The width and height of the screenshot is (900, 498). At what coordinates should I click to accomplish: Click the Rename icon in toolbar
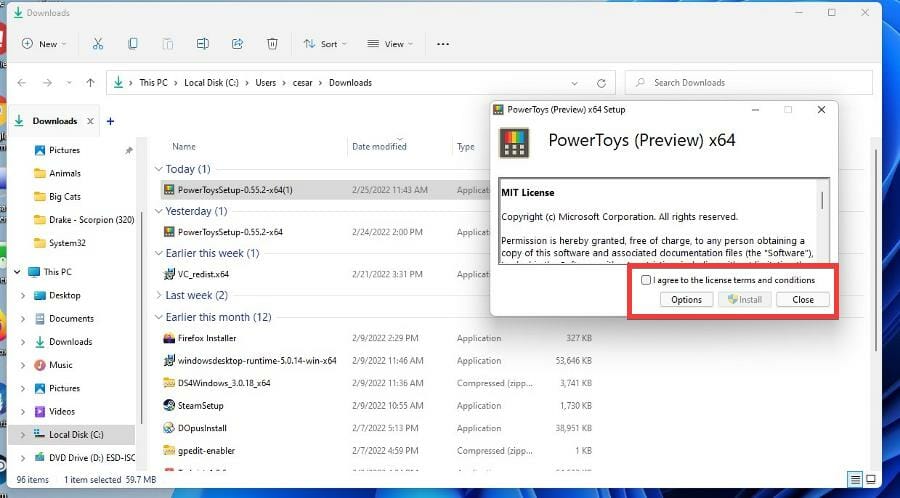pos(203,44)
